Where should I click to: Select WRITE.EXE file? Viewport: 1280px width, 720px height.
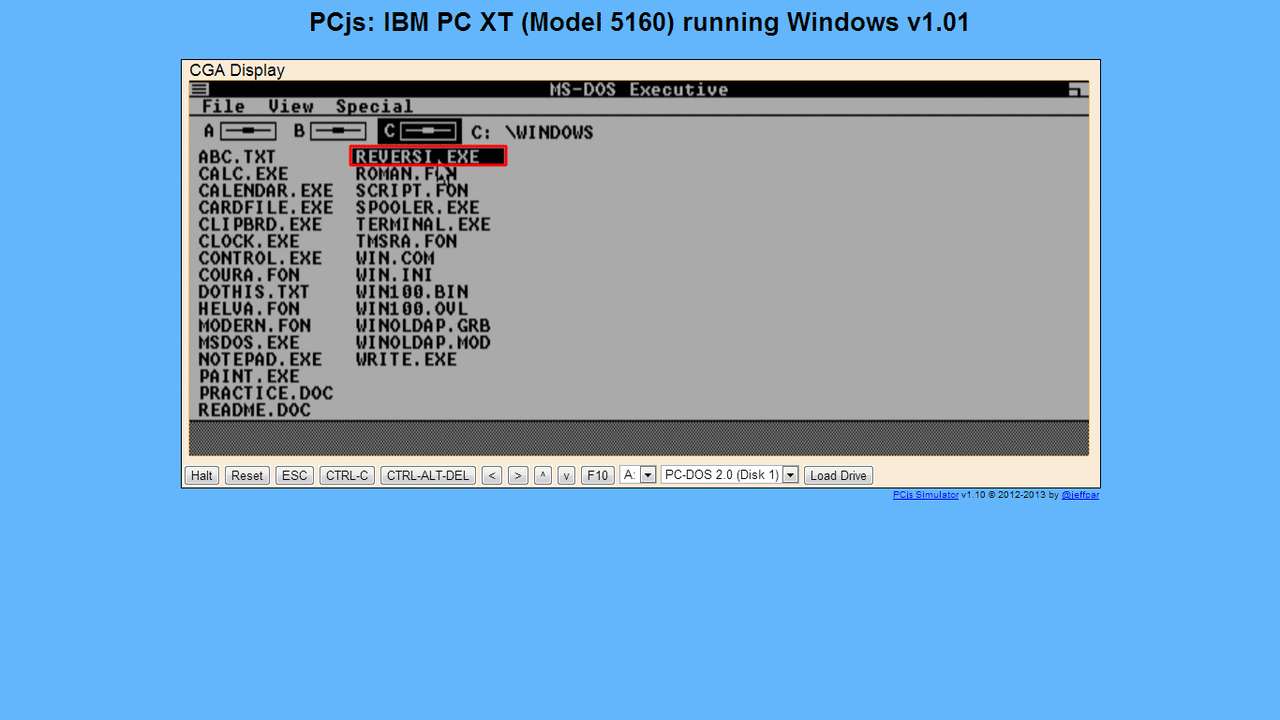(406, 360)
